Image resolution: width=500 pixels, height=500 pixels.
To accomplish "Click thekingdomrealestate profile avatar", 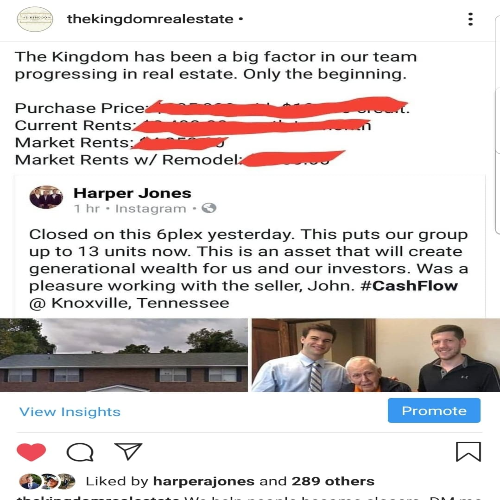I will pos(35,19).
